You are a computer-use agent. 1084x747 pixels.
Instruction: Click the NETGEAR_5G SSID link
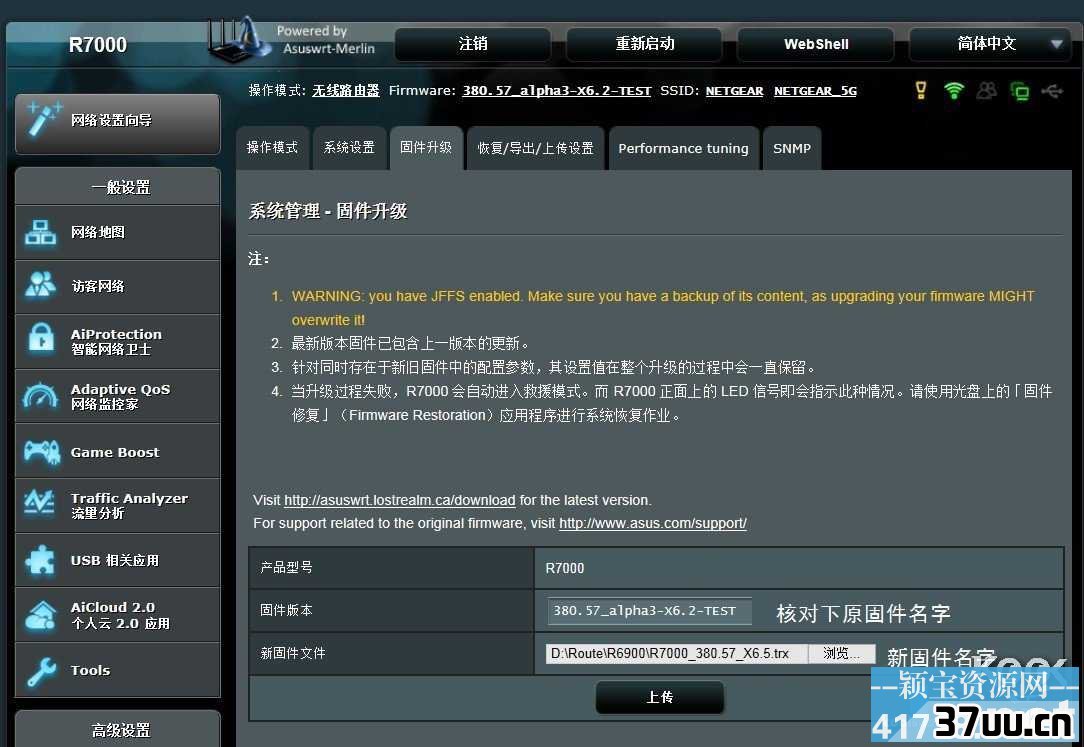tap(815, 91)
